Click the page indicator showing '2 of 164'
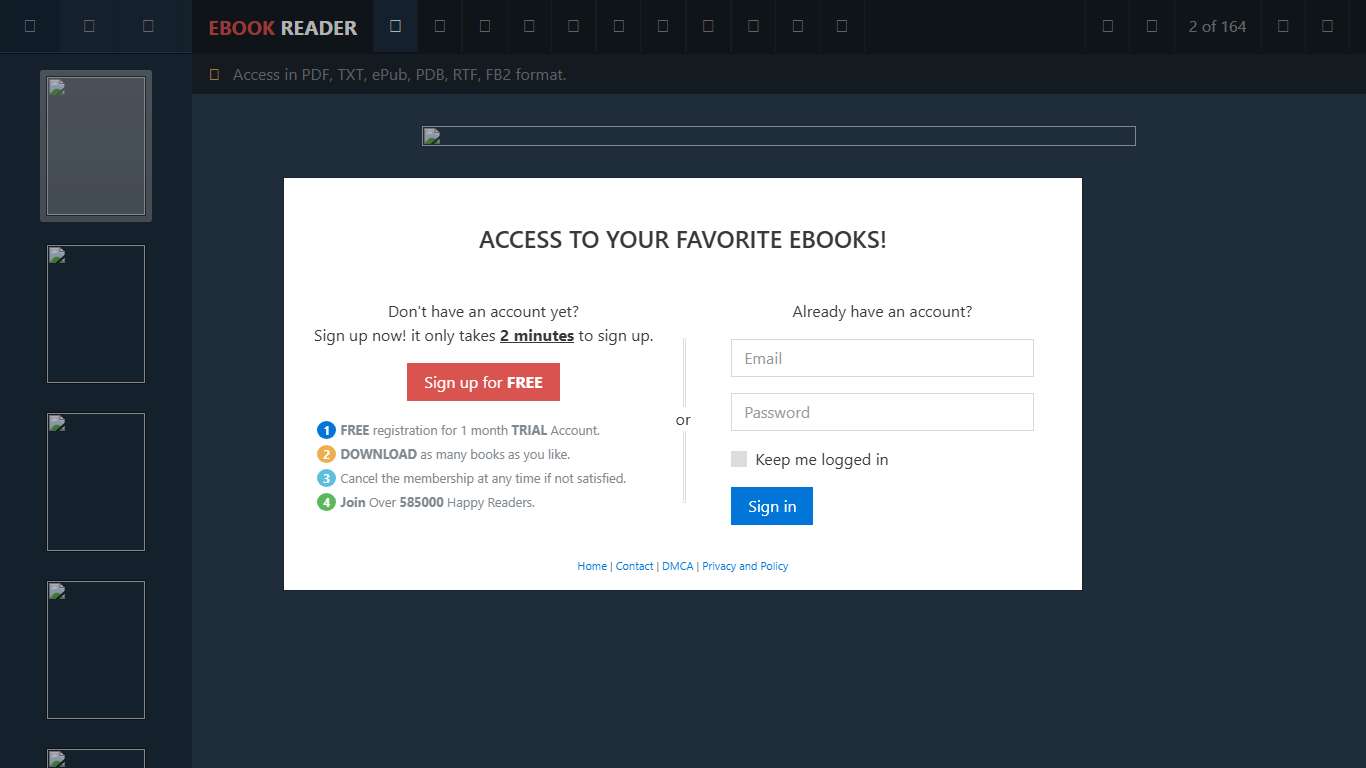1366x768 pixels. point(1217,26)
